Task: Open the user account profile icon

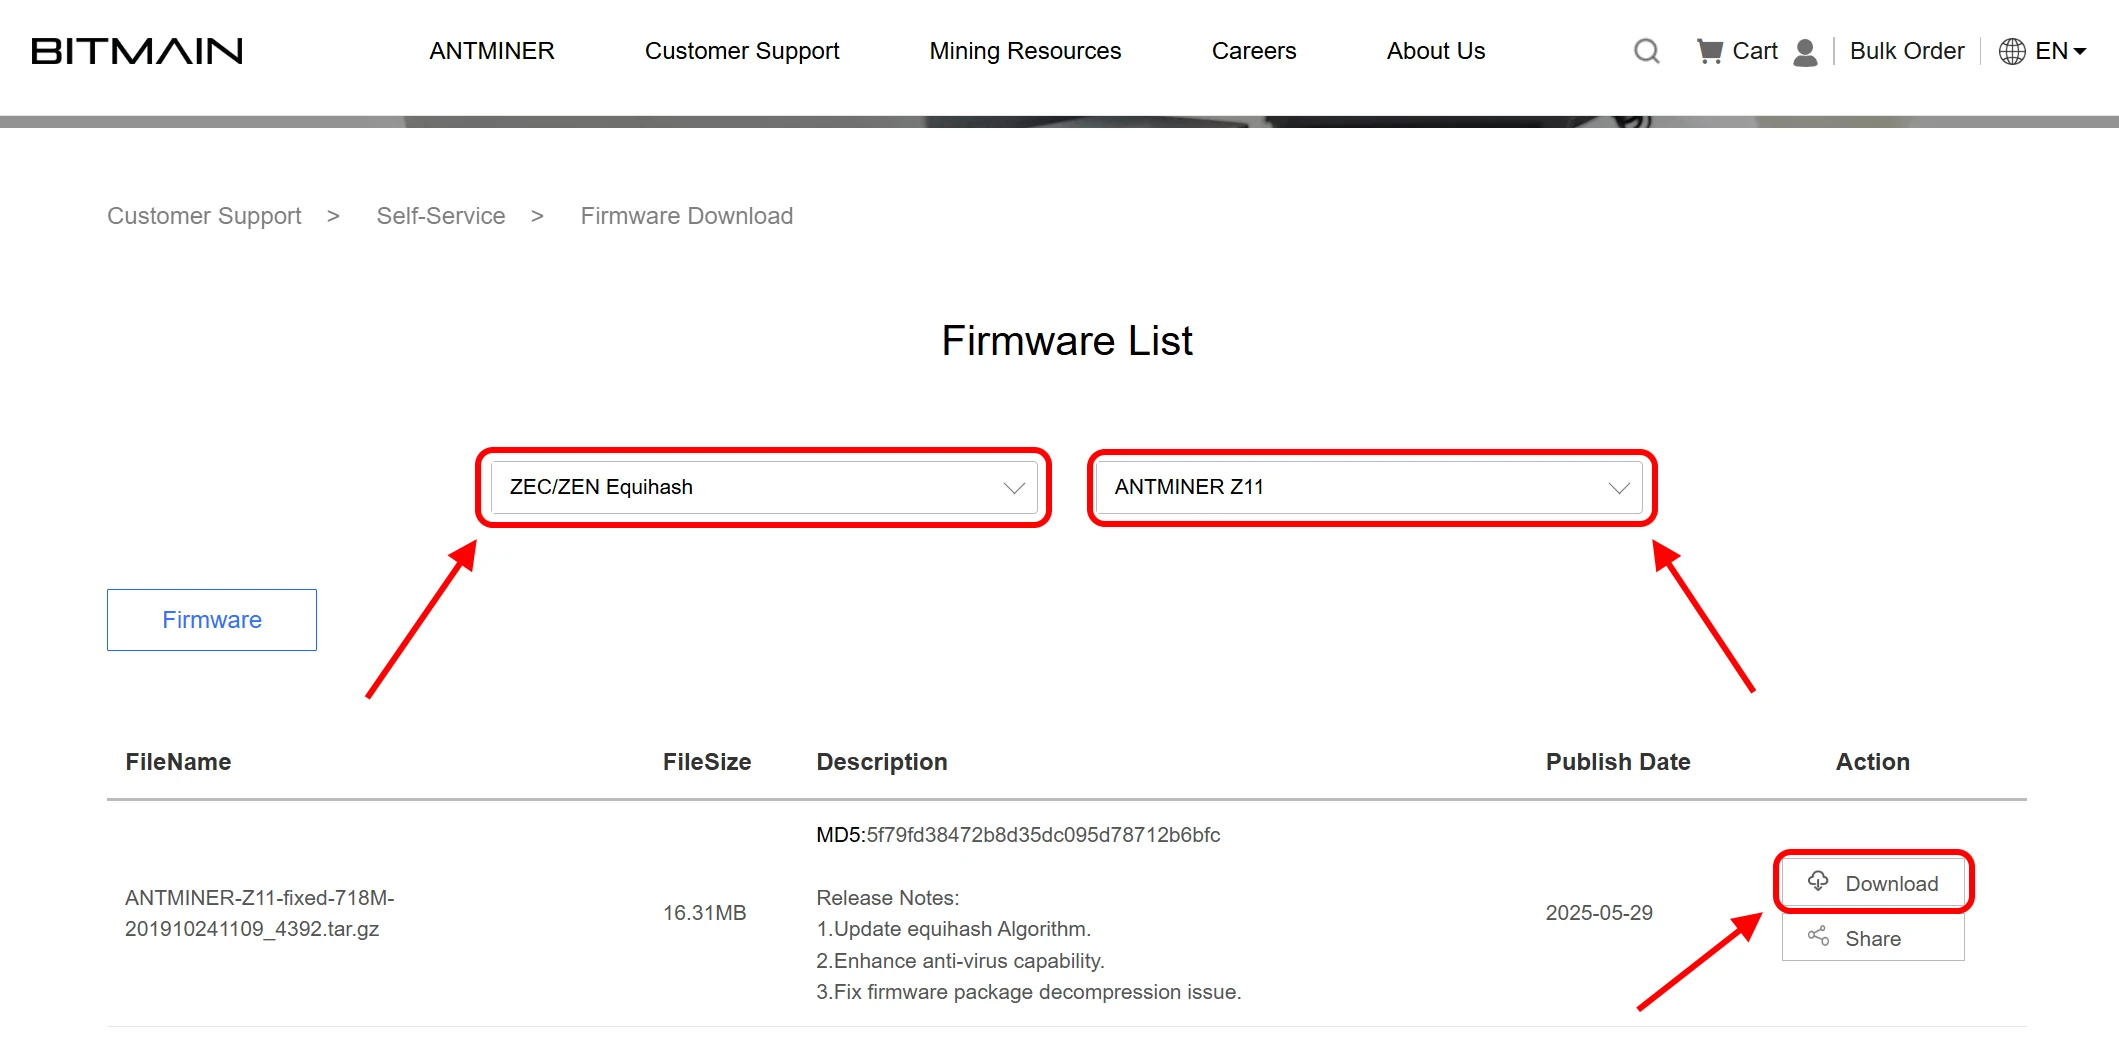Action: tap(1805, 52)
